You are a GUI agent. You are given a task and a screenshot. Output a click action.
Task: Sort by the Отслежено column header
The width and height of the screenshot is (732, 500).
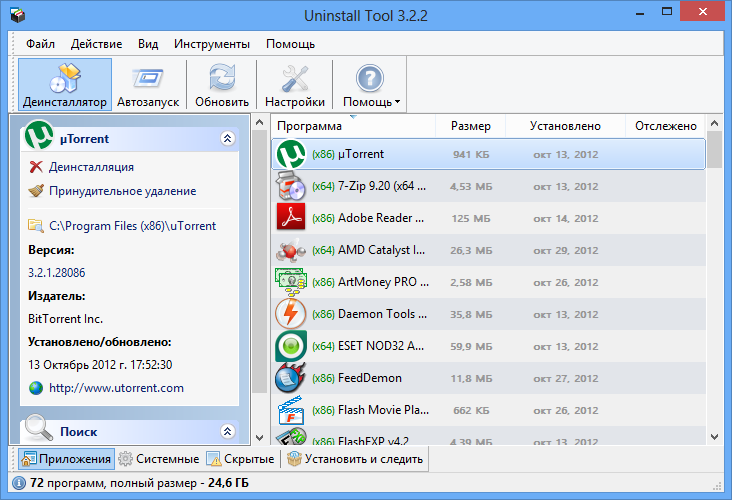(x=666, y=126)
